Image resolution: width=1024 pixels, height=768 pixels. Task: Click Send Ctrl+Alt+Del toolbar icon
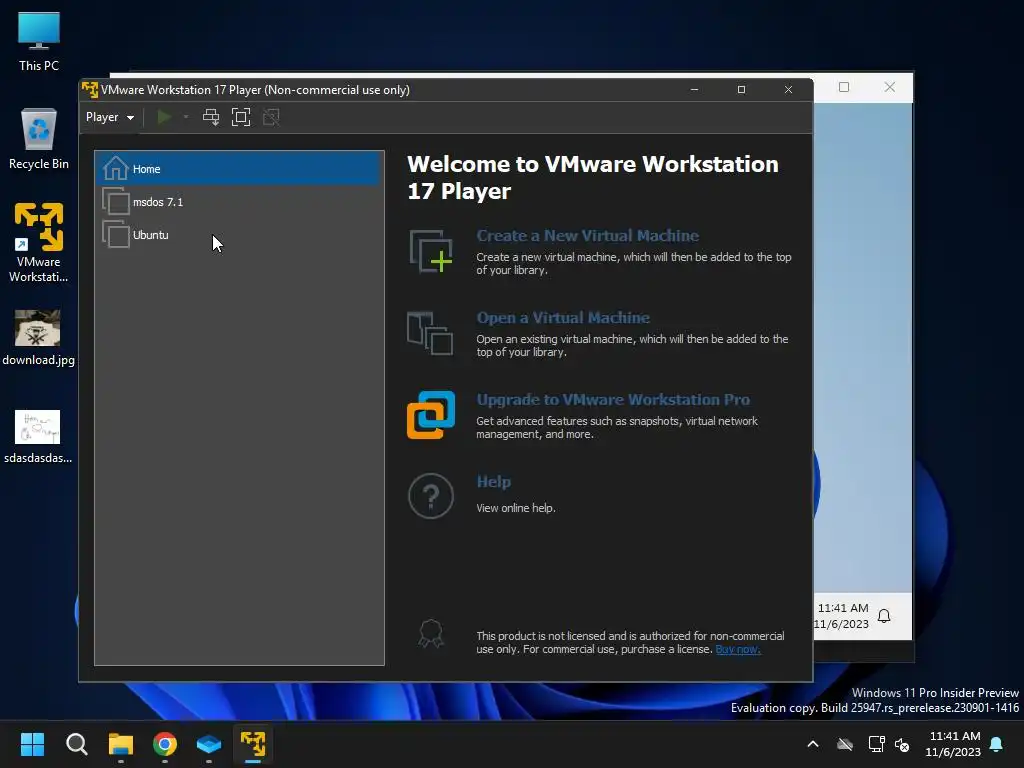[x=211, y=118]
